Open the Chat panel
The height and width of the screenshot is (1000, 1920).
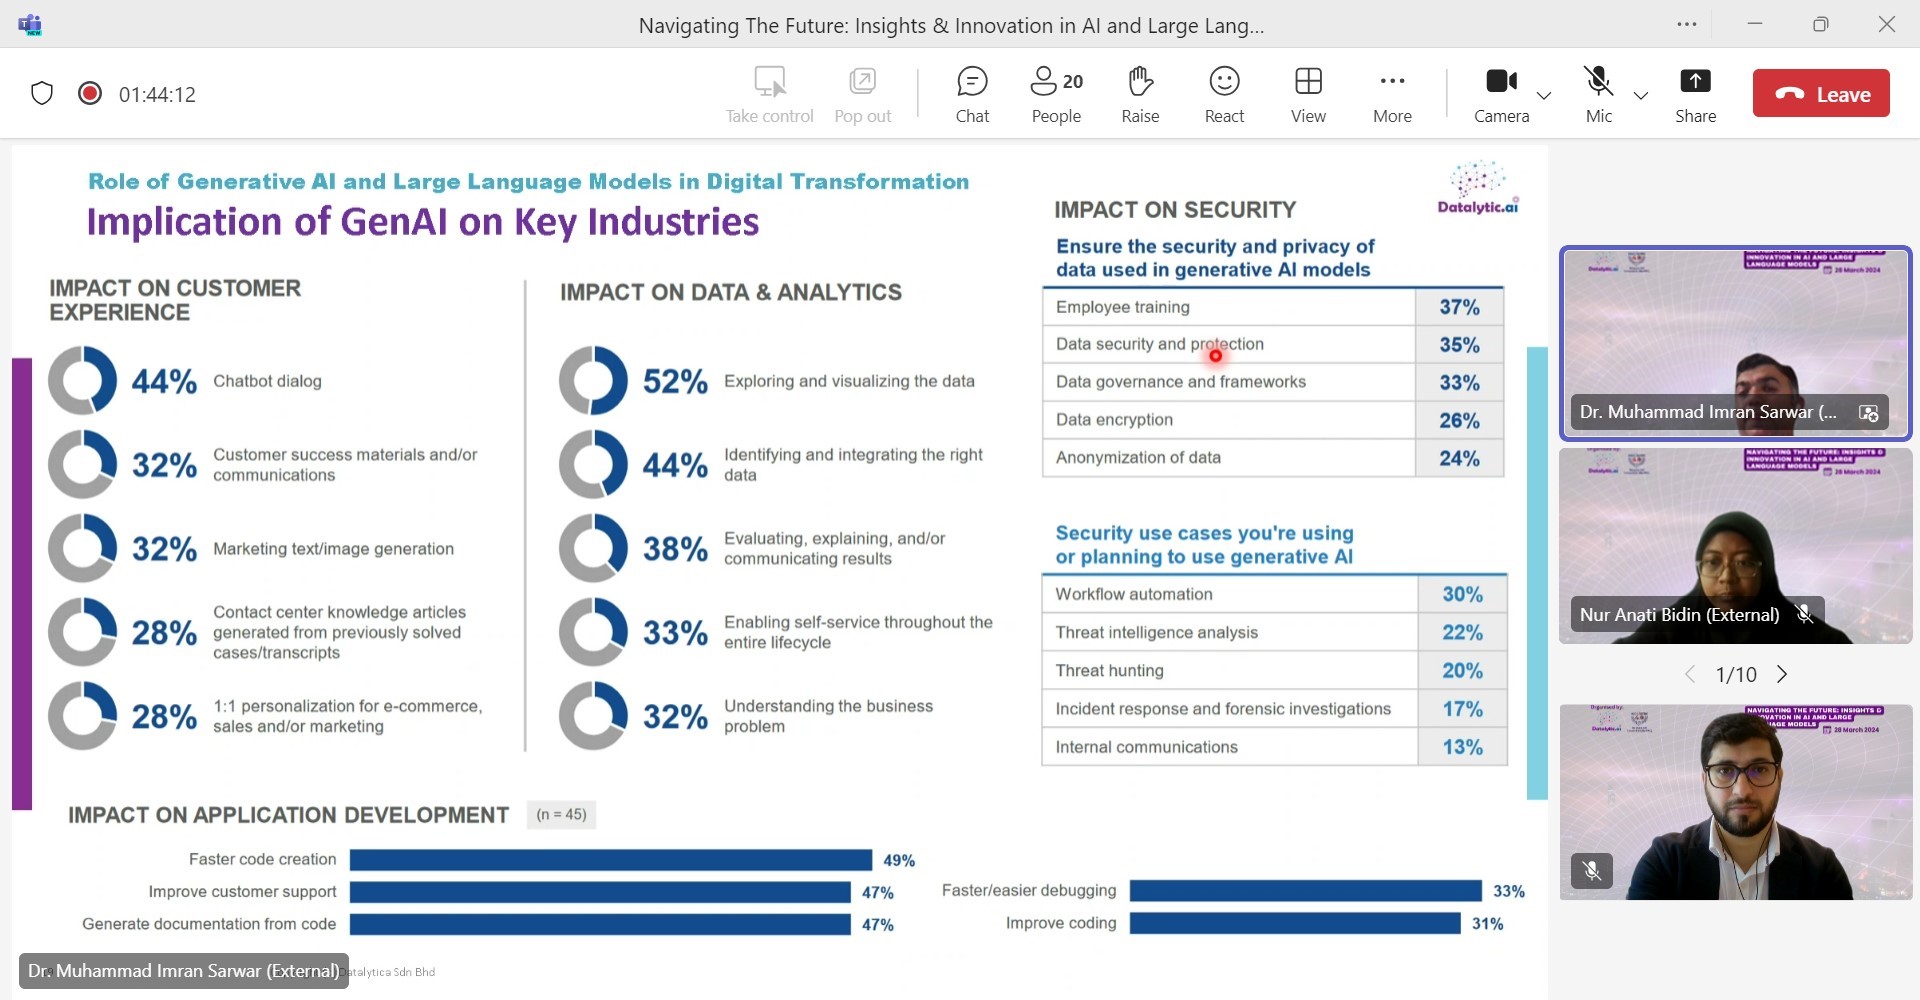pyautogui.click(x=971, y=95)
